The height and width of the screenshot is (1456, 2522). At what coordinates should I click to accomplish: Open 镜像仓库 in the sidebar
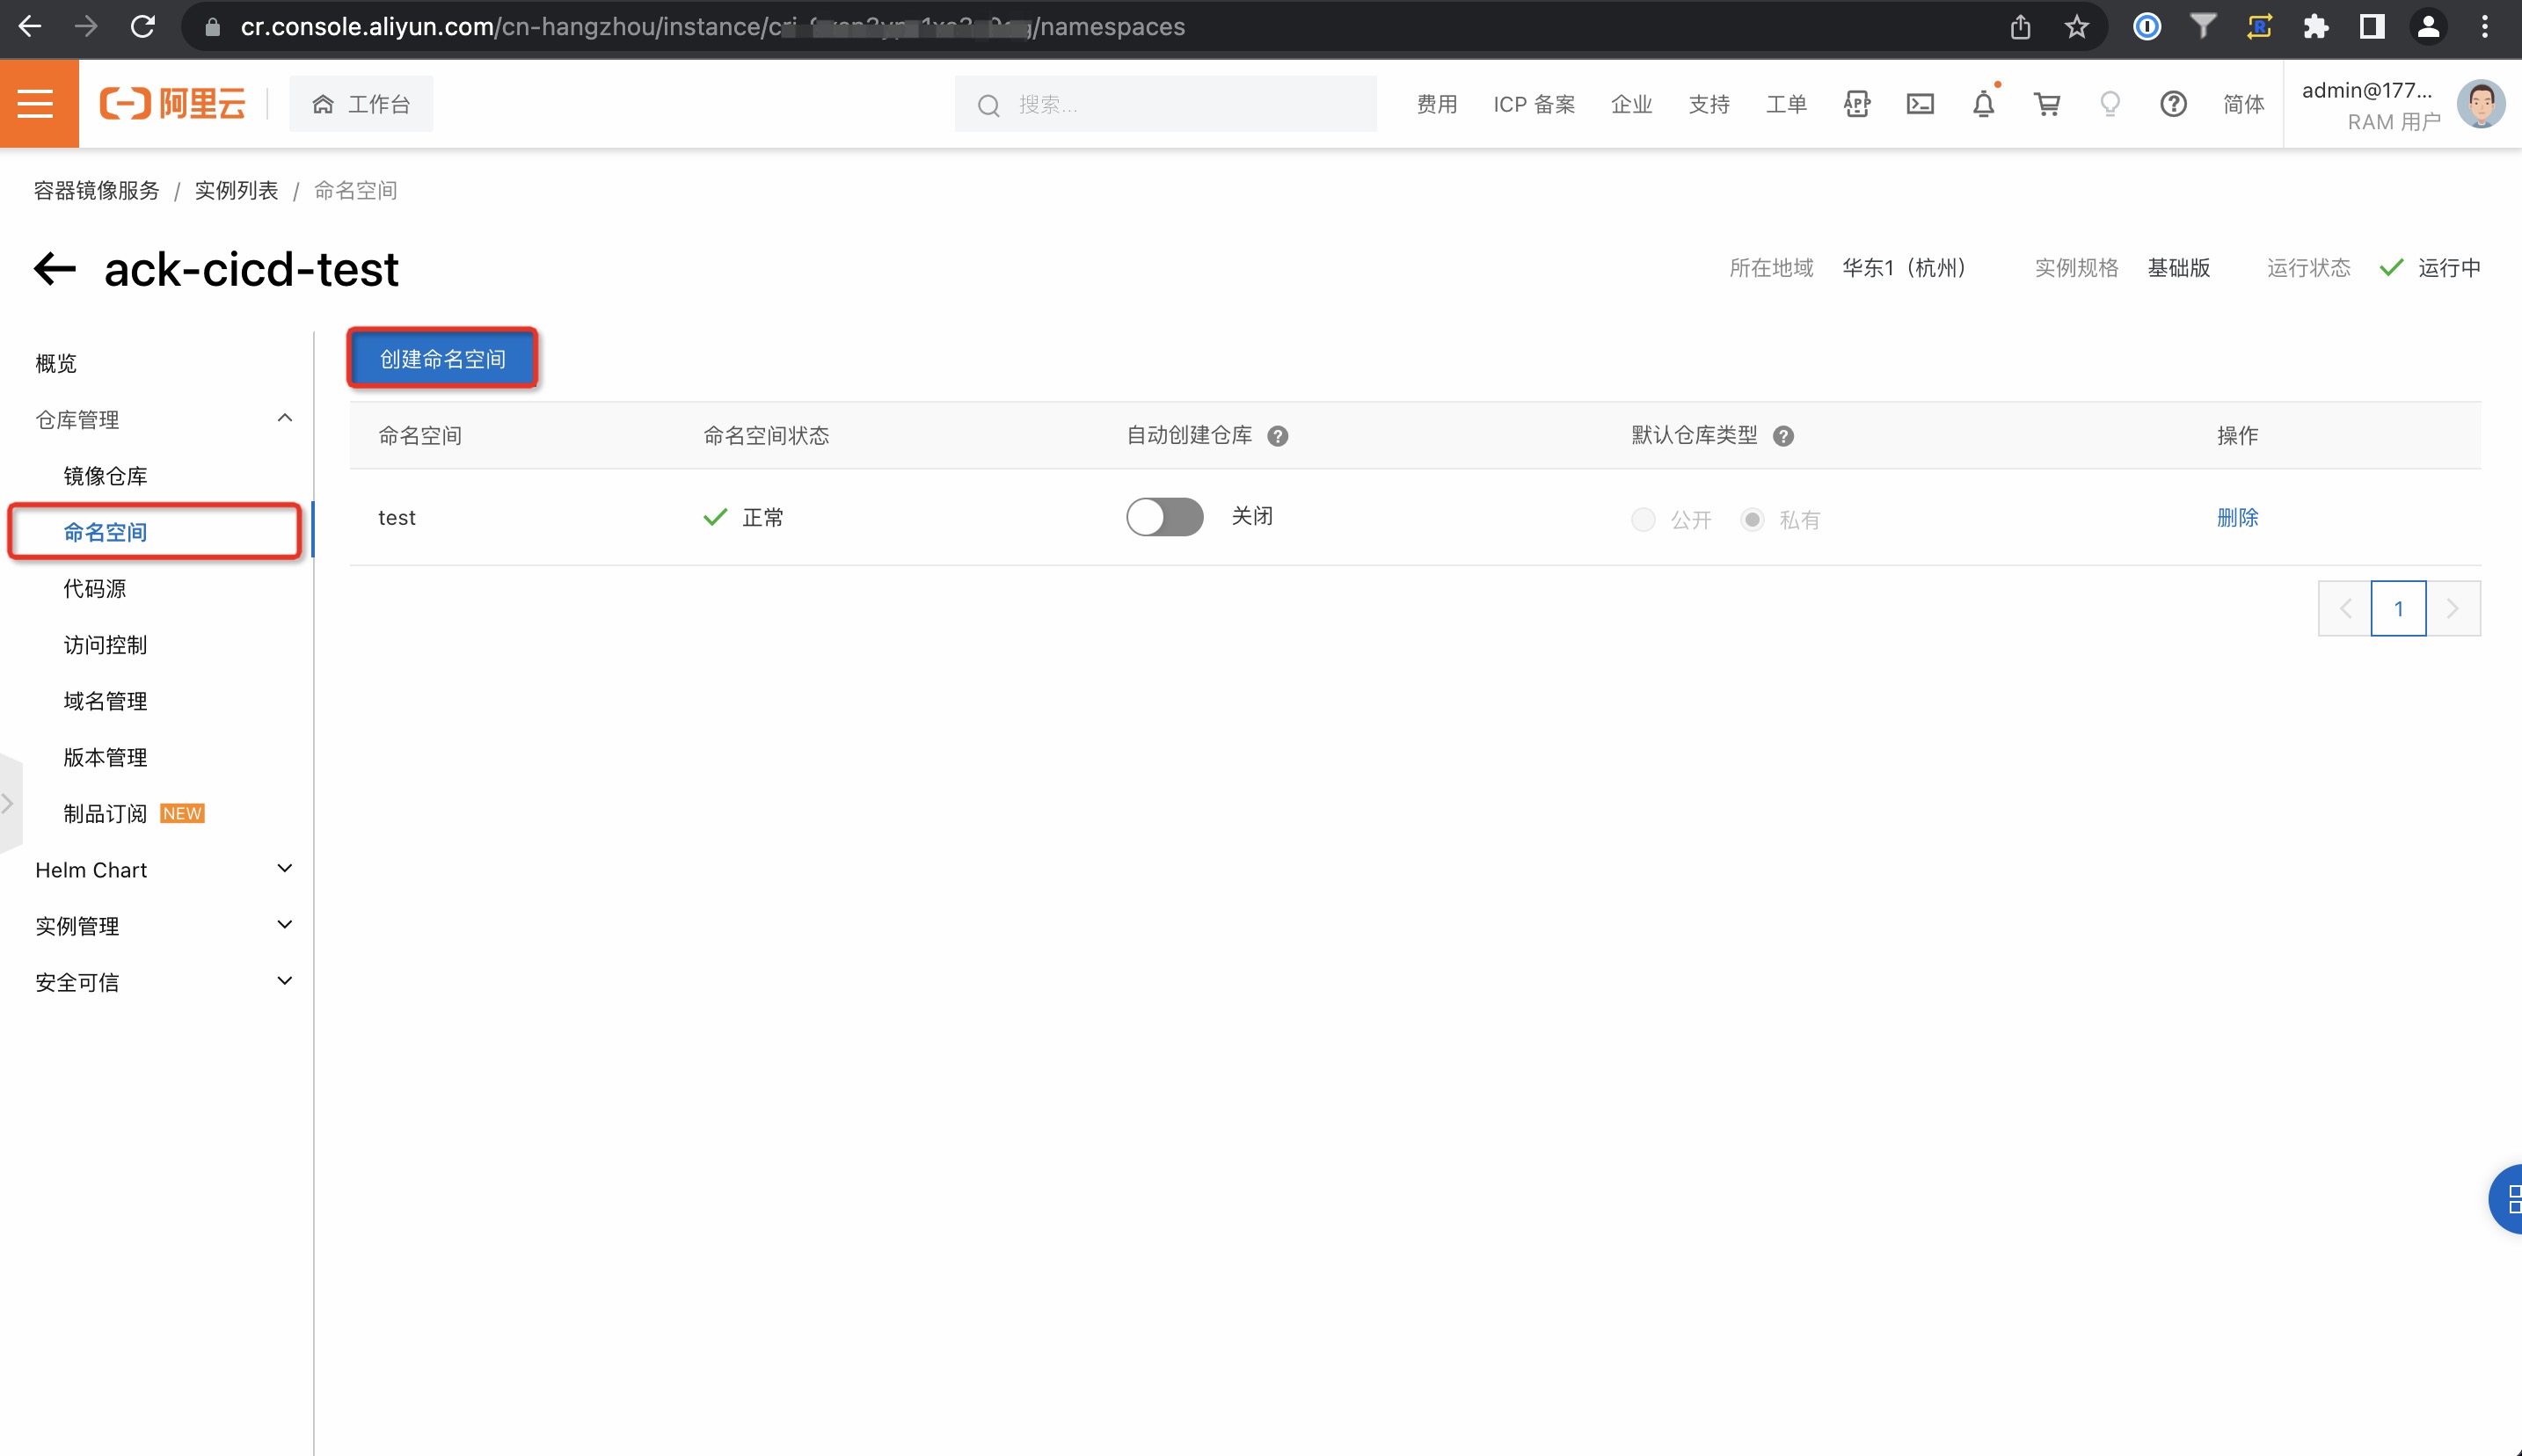[105, 476]
